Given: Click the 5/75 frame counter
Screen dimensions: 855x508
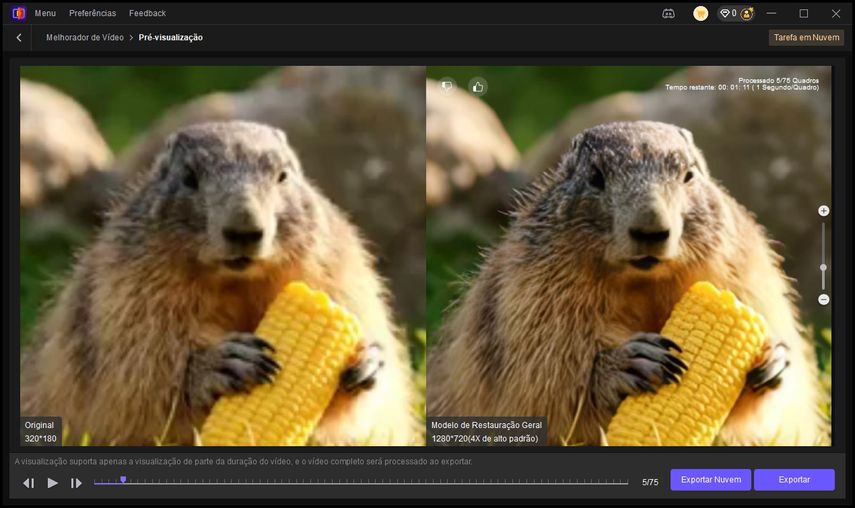Looking at the screenshot, I should coord(650,482).
